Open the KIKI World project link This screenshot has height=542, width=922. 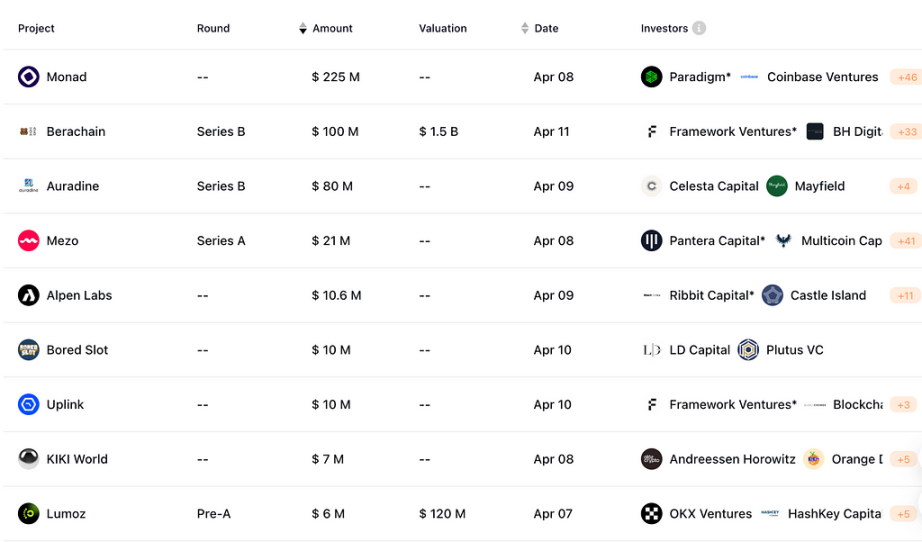77,459
